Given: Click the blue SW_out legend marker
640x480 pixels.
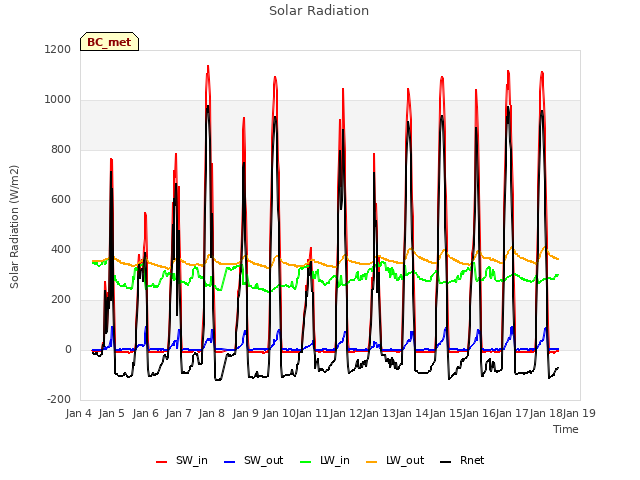Looking at the screenshot, I should coord(230,462).
